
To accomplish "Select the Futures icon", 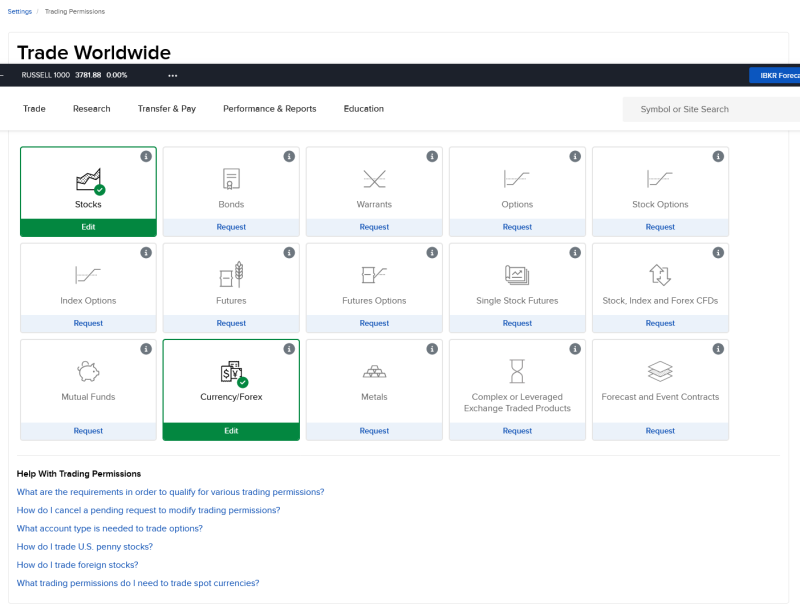I will (x=231, y=275).
